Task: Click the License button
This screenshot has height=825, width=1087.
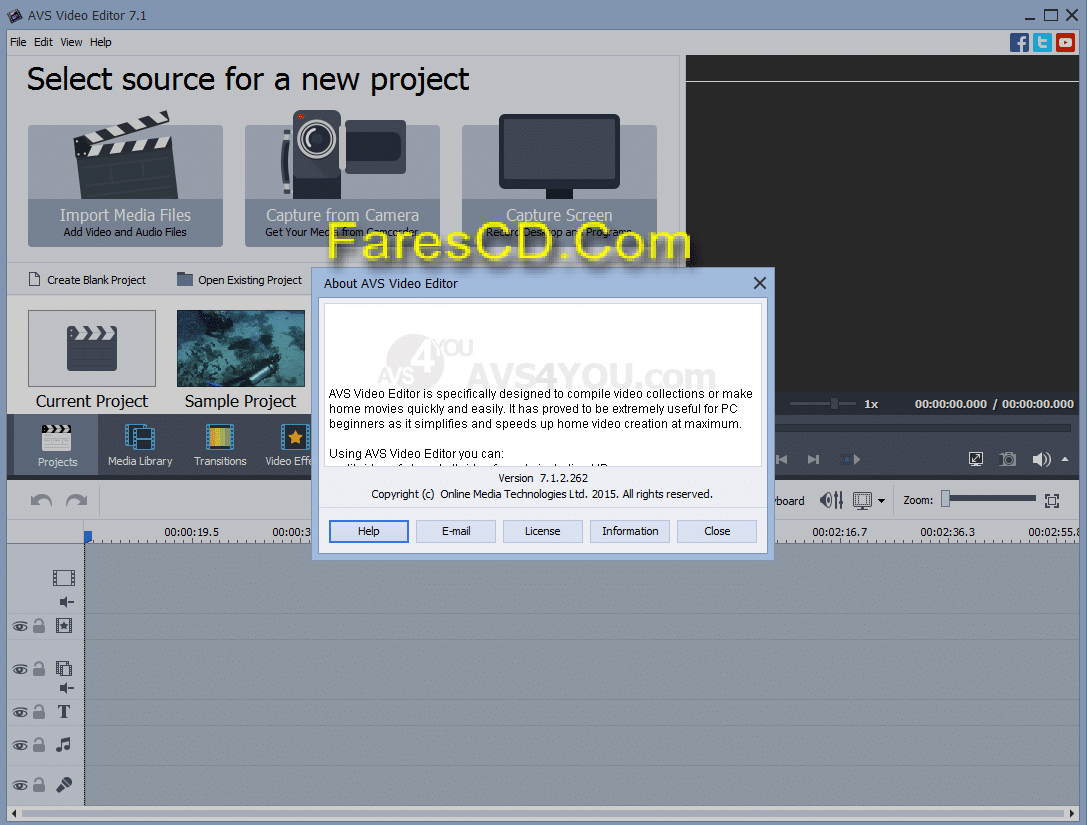Action: 543,531
